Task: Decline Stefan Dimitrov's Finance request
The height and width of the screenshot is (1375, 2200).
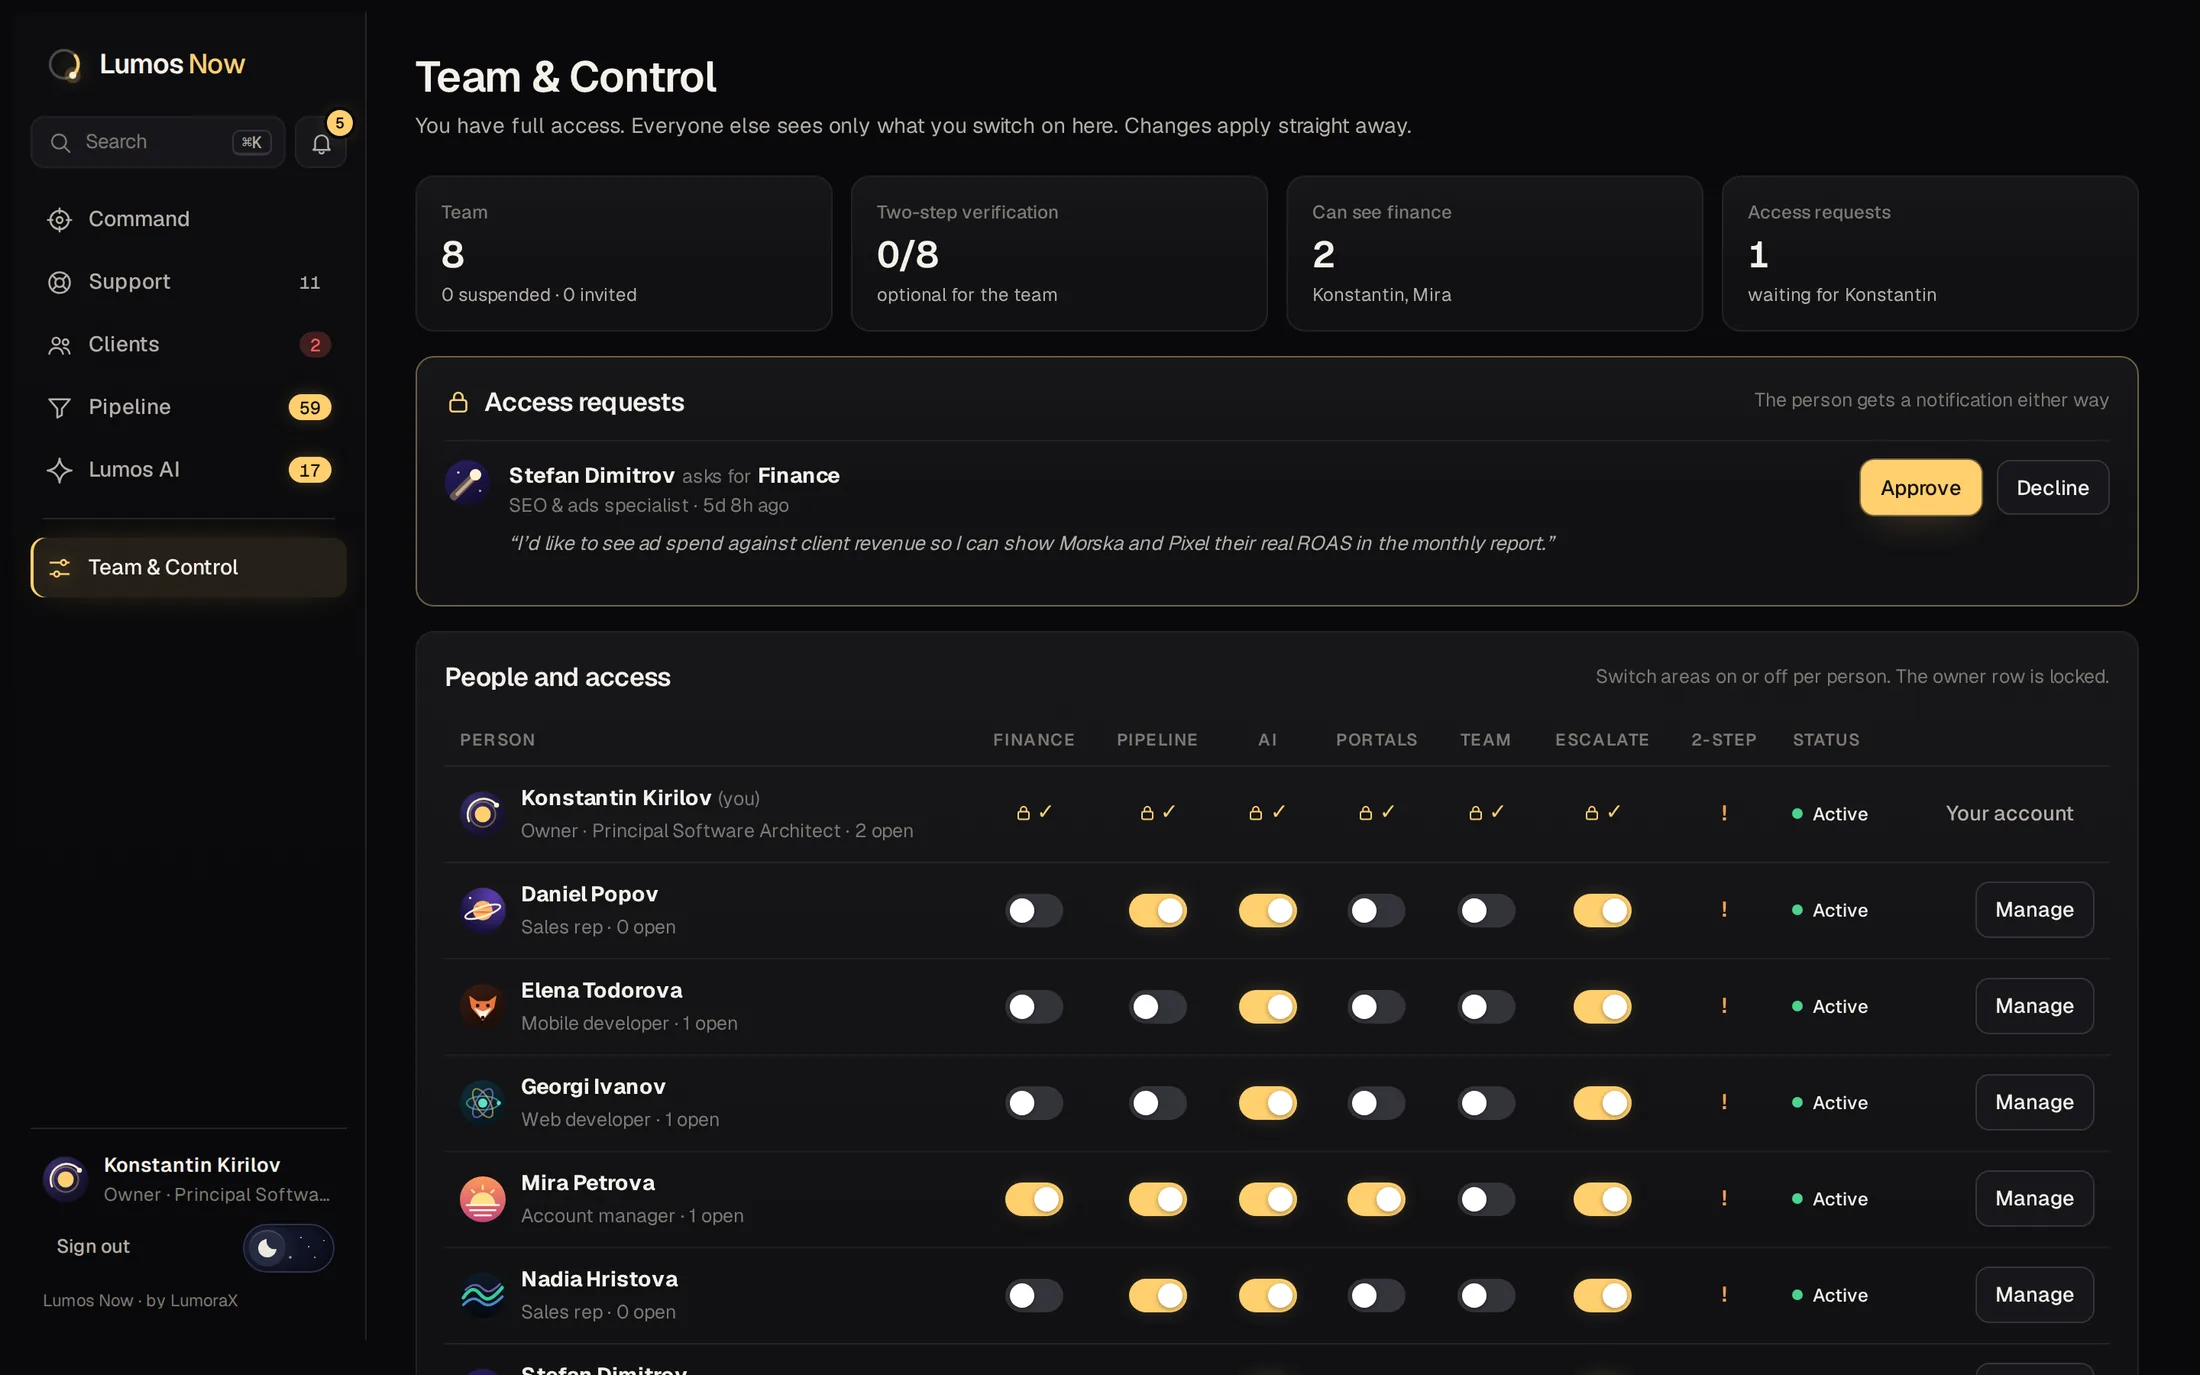Action: pyautogui.click(x=2052, y=487)
